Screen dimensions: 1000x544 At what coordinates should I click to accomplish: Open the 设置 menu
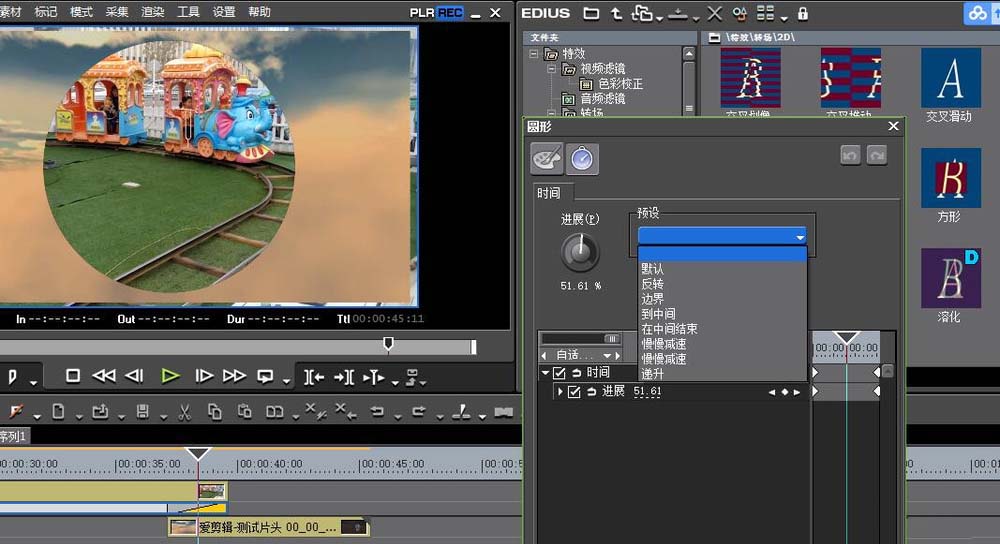coord(224,12)
